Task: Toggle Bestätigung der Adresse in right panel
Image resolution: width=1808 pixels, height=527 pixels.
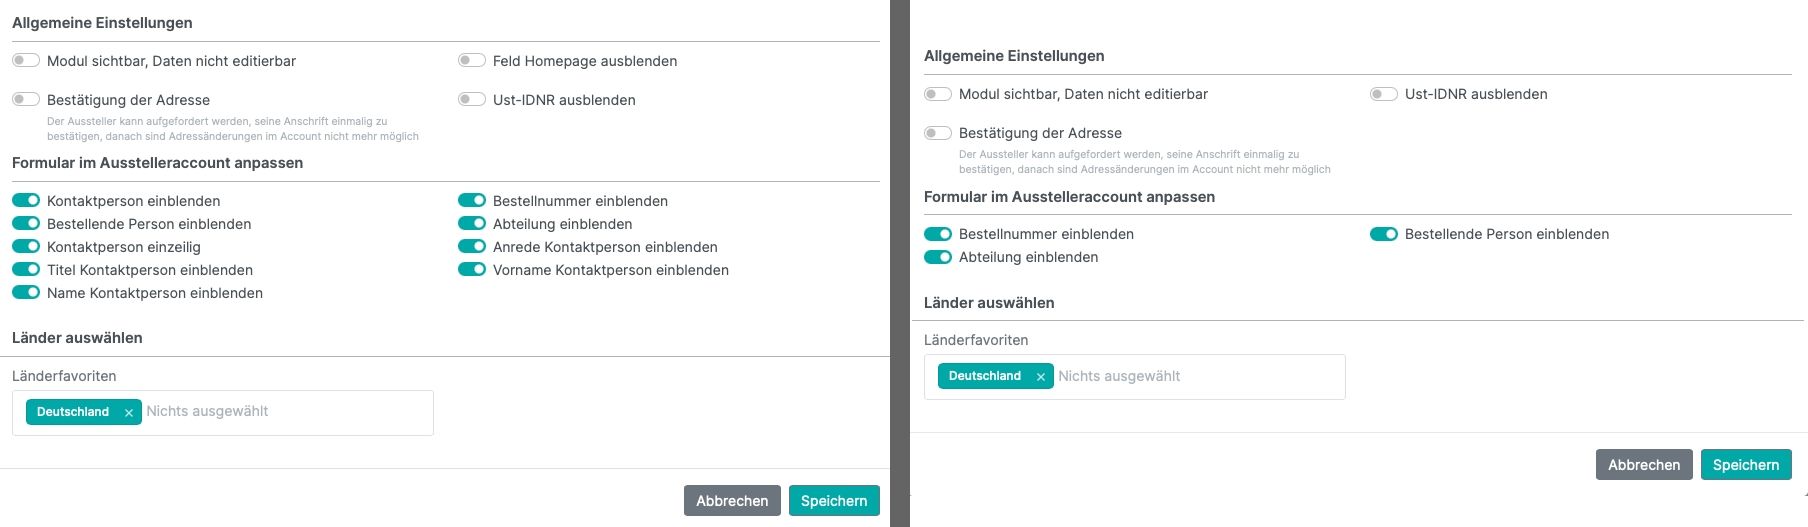Action: pos(938,133)
